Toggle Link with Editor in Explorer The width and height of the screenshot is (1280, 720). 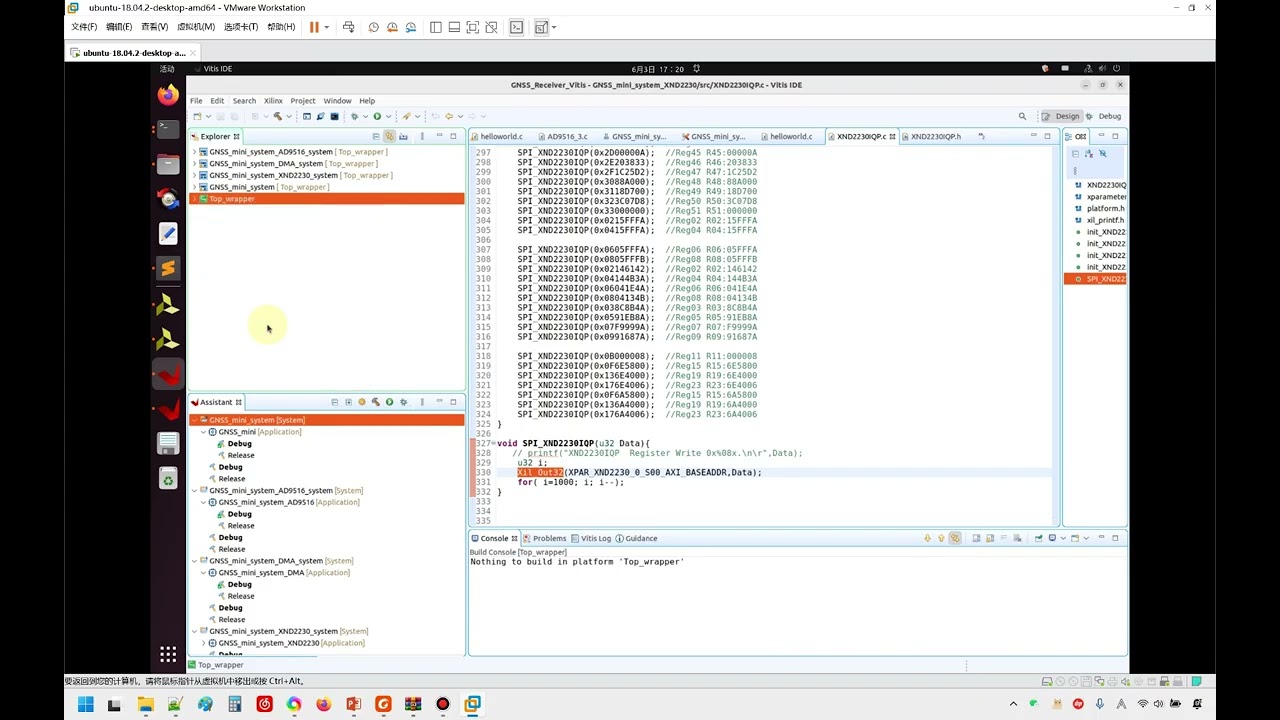pyautogui.click(x=389, y=136)
